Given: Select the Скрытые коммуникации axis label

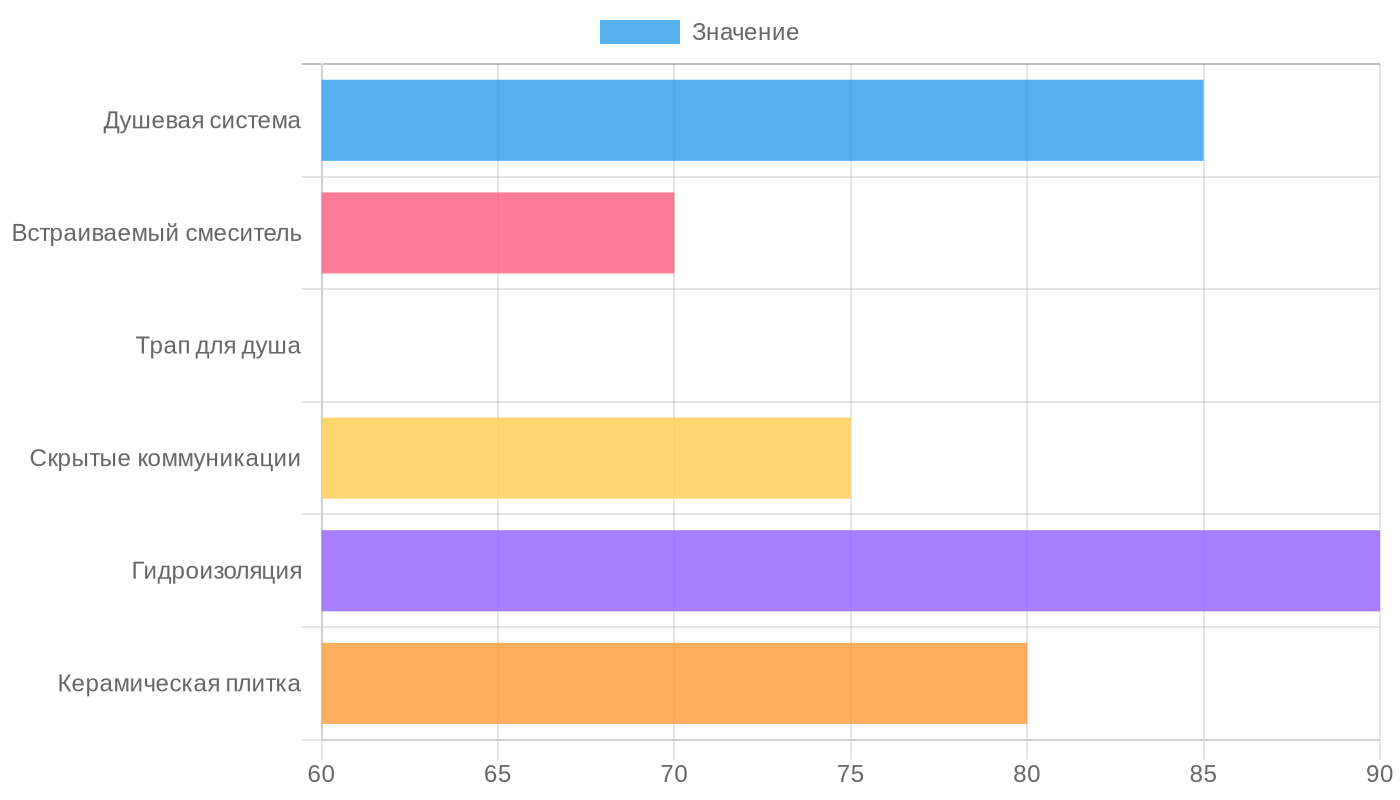Looking at the screenshot, I should coord(165,459).
